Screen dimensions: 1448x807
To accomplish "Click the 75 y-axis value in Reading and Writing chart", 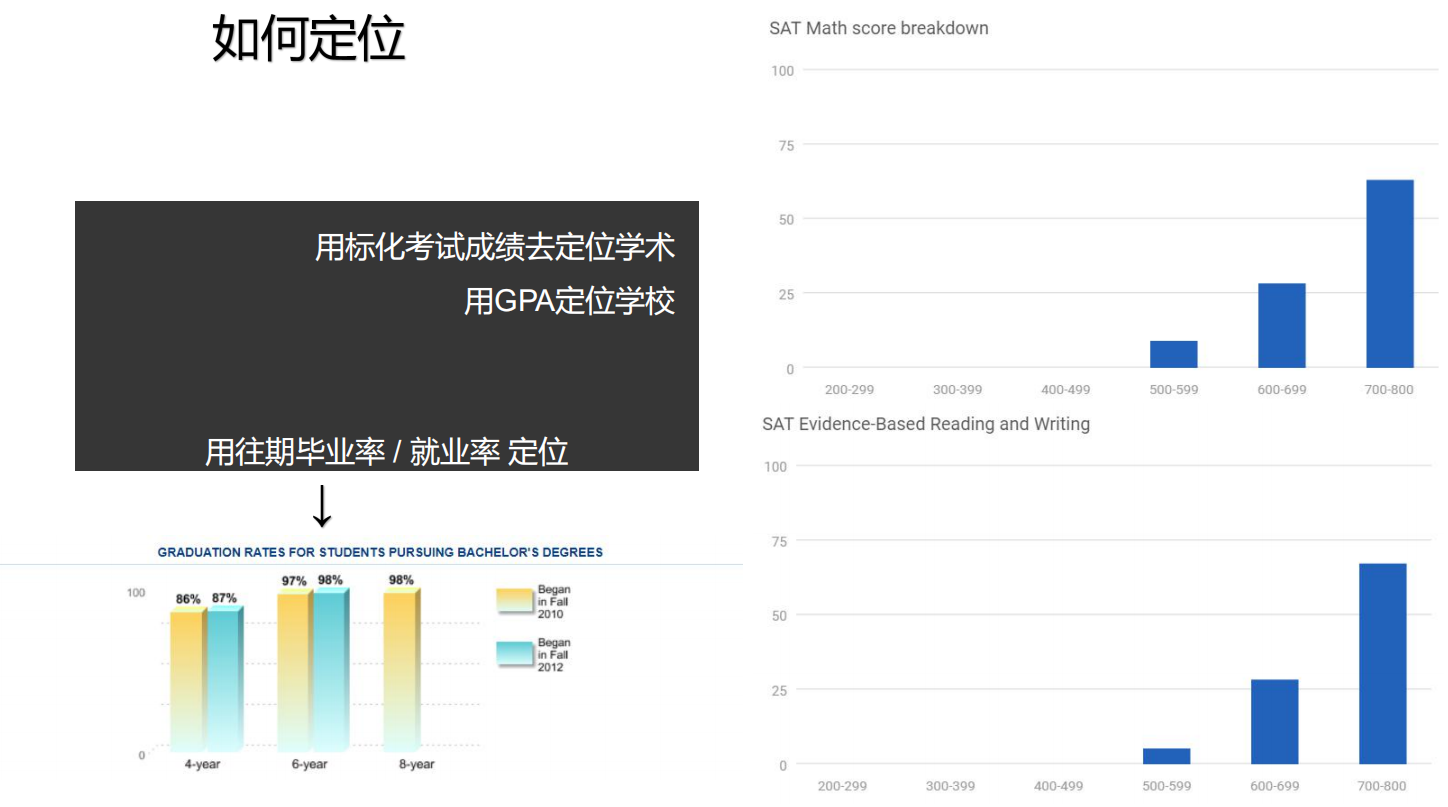I will click(779, 541).
